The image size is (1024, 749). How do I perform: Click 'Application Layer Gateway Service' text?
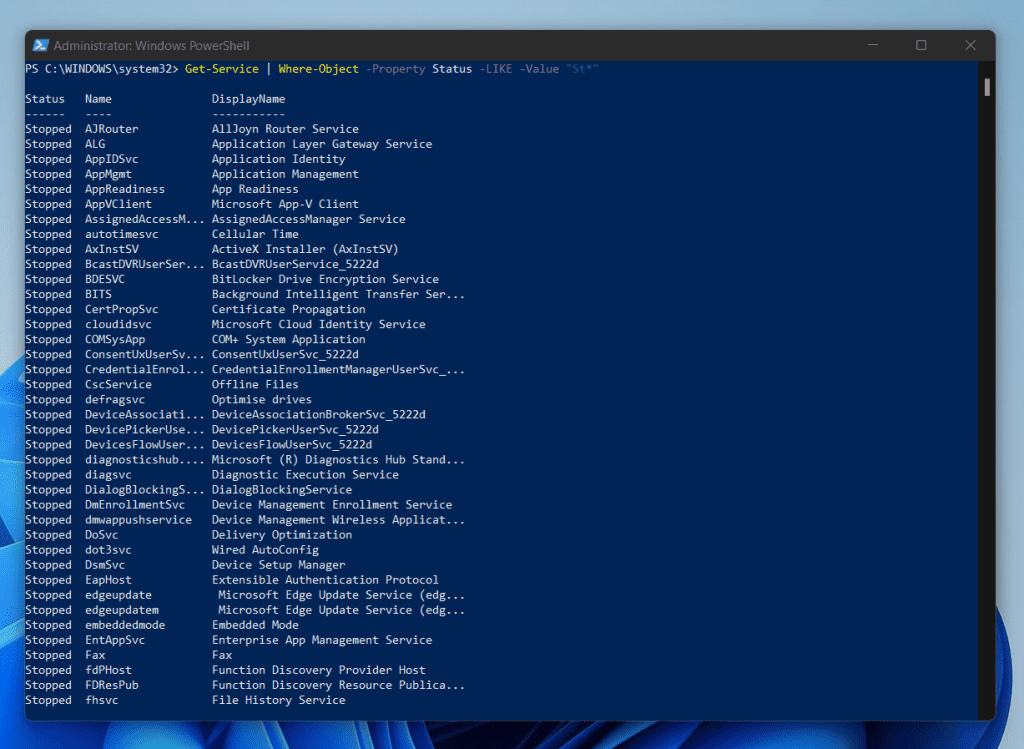[322, 144]
